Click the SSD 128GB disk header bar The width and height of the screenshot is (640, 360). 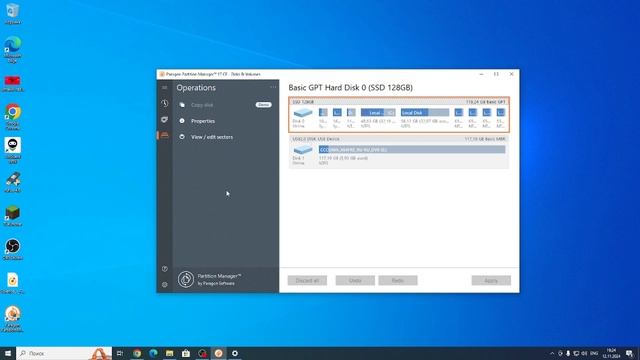click(399, 102)
